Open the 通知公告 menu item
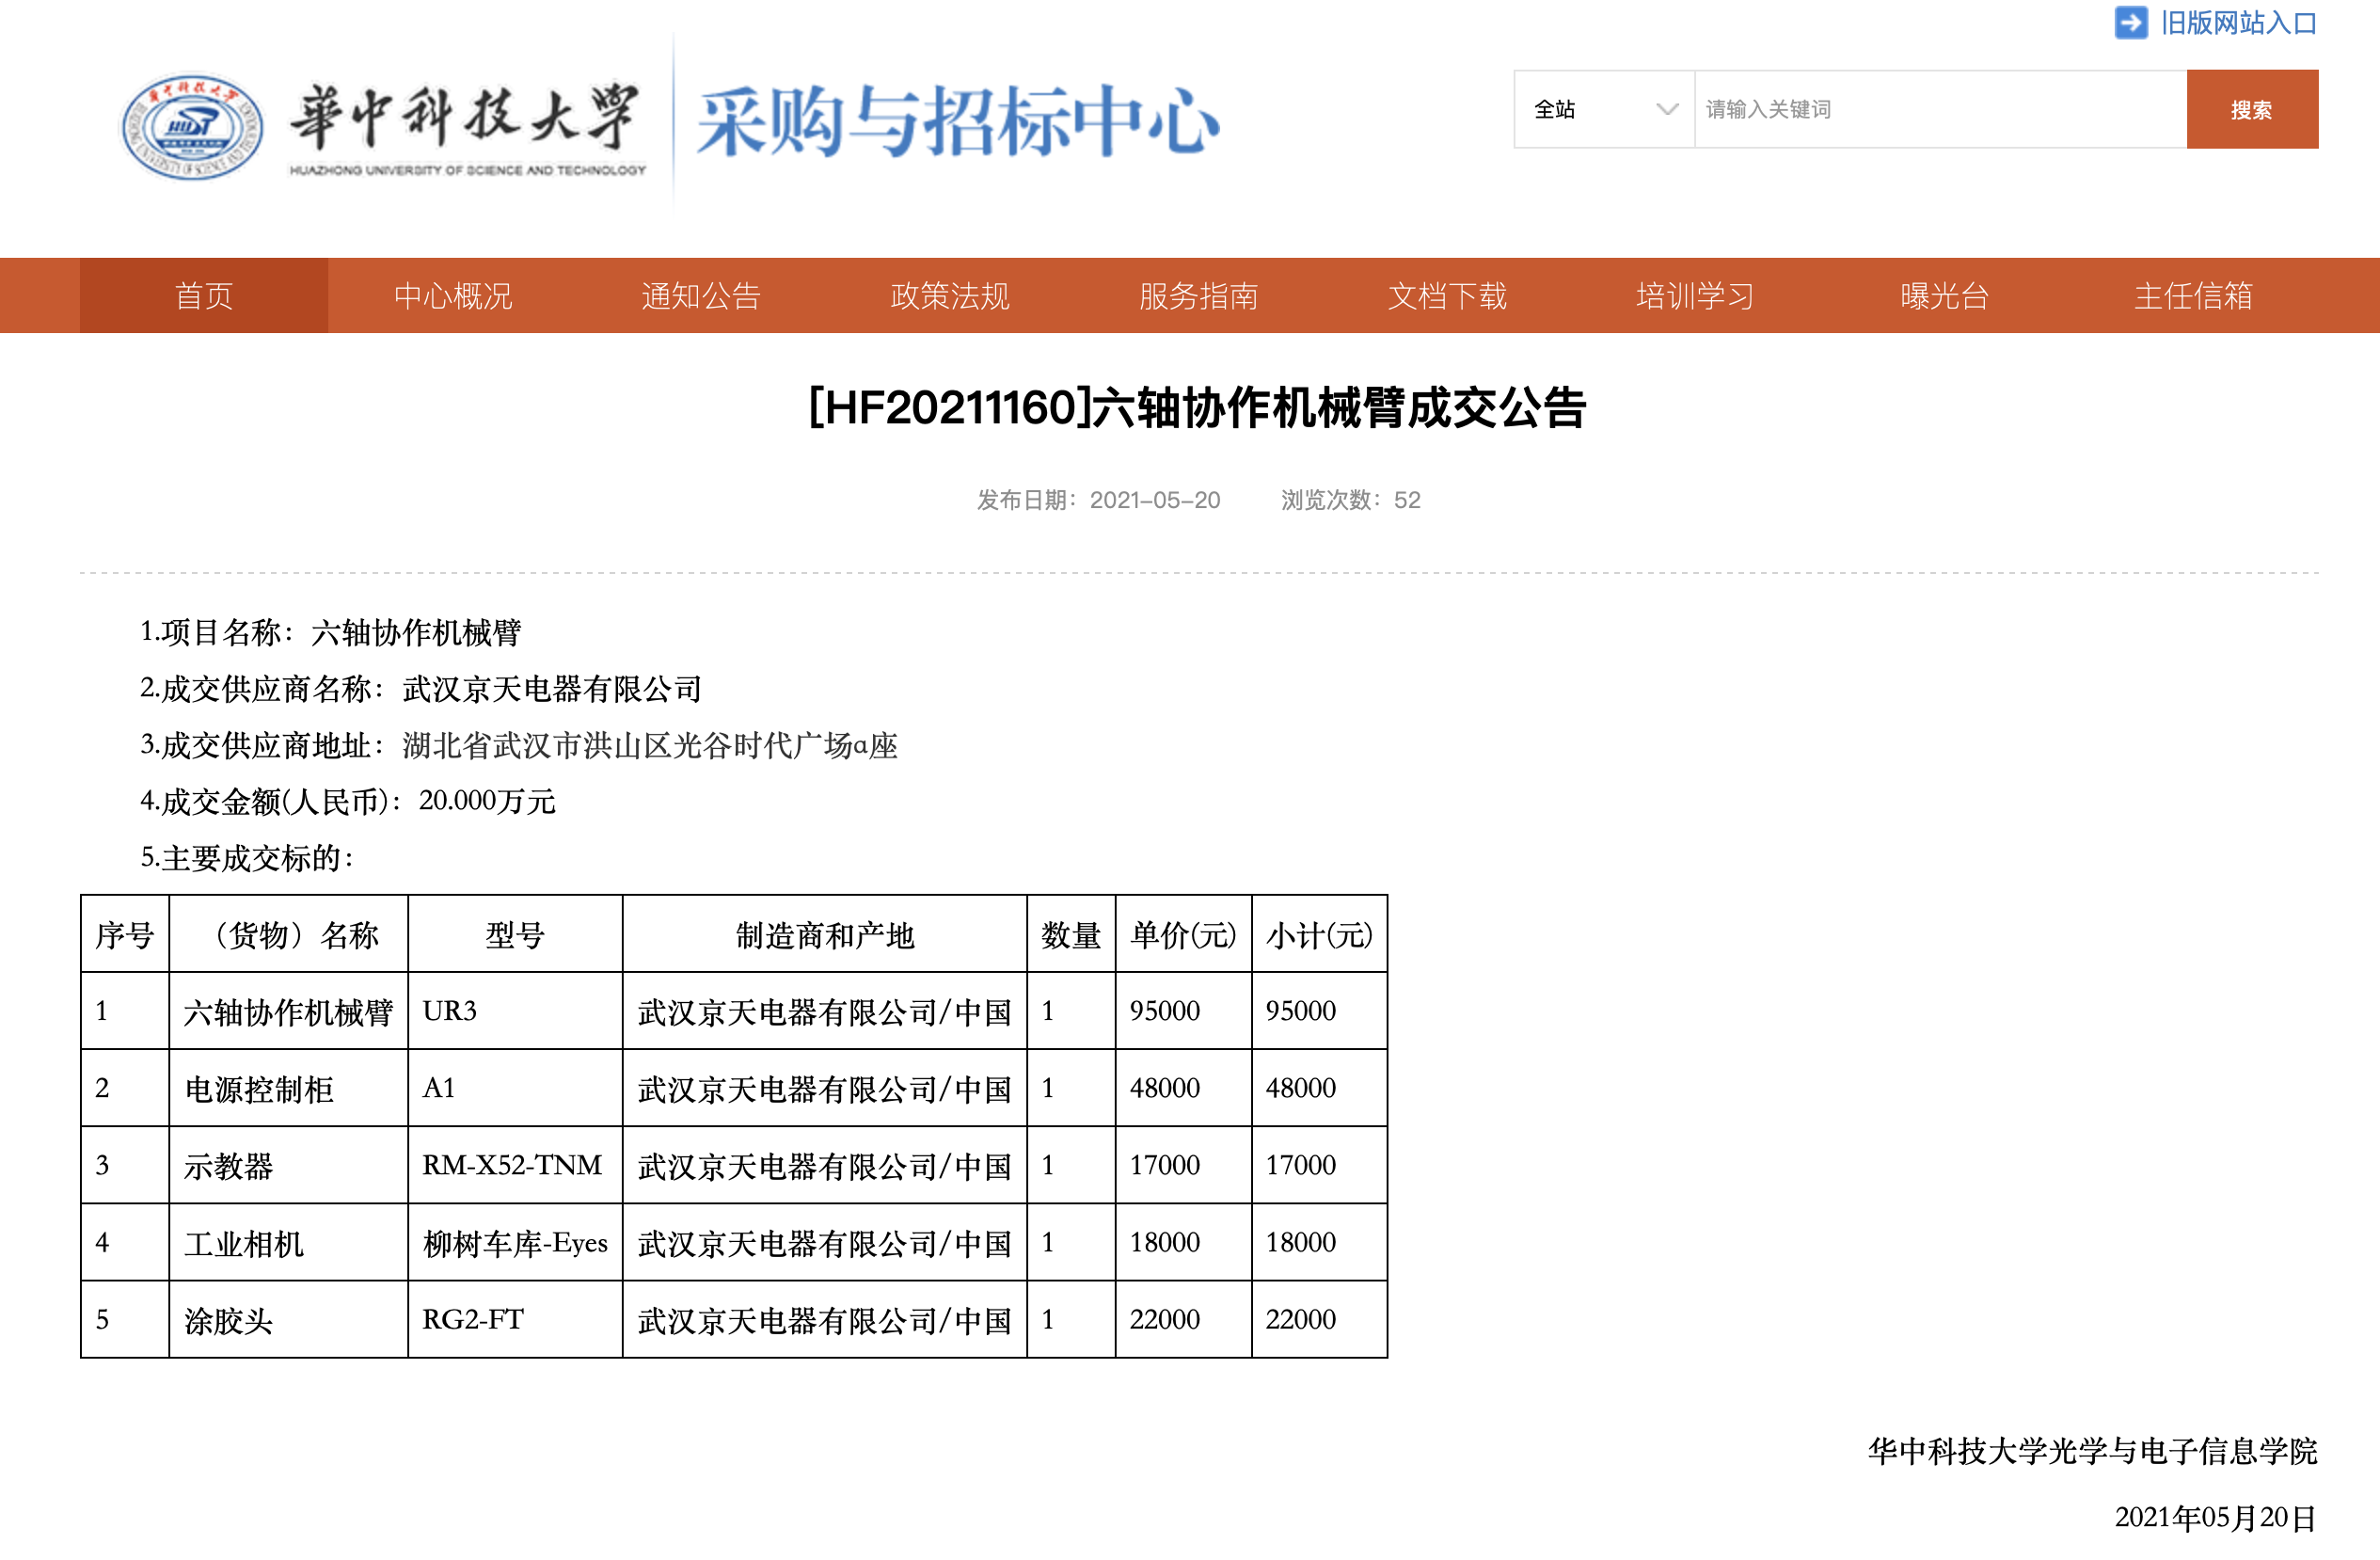 pyautogui.click(x=701, y=295)
